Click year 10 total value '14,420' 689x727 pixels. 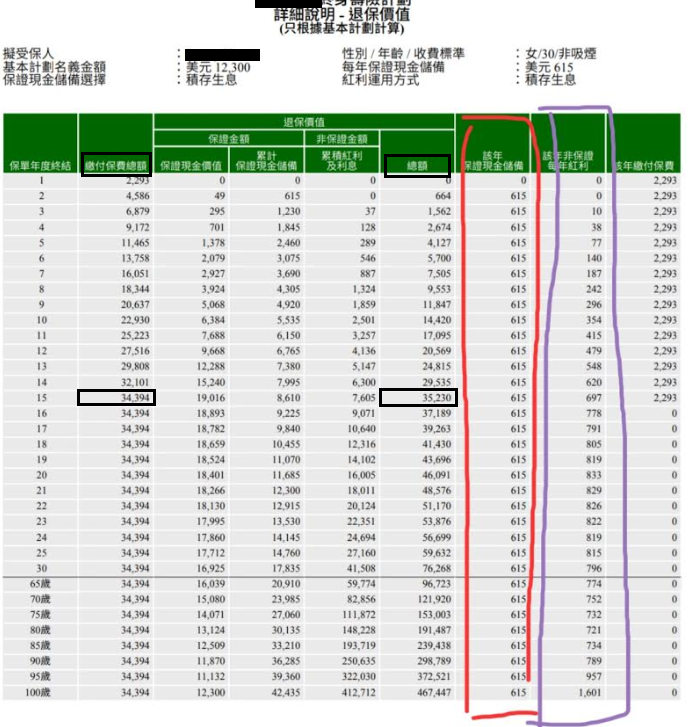click(436, 320)
